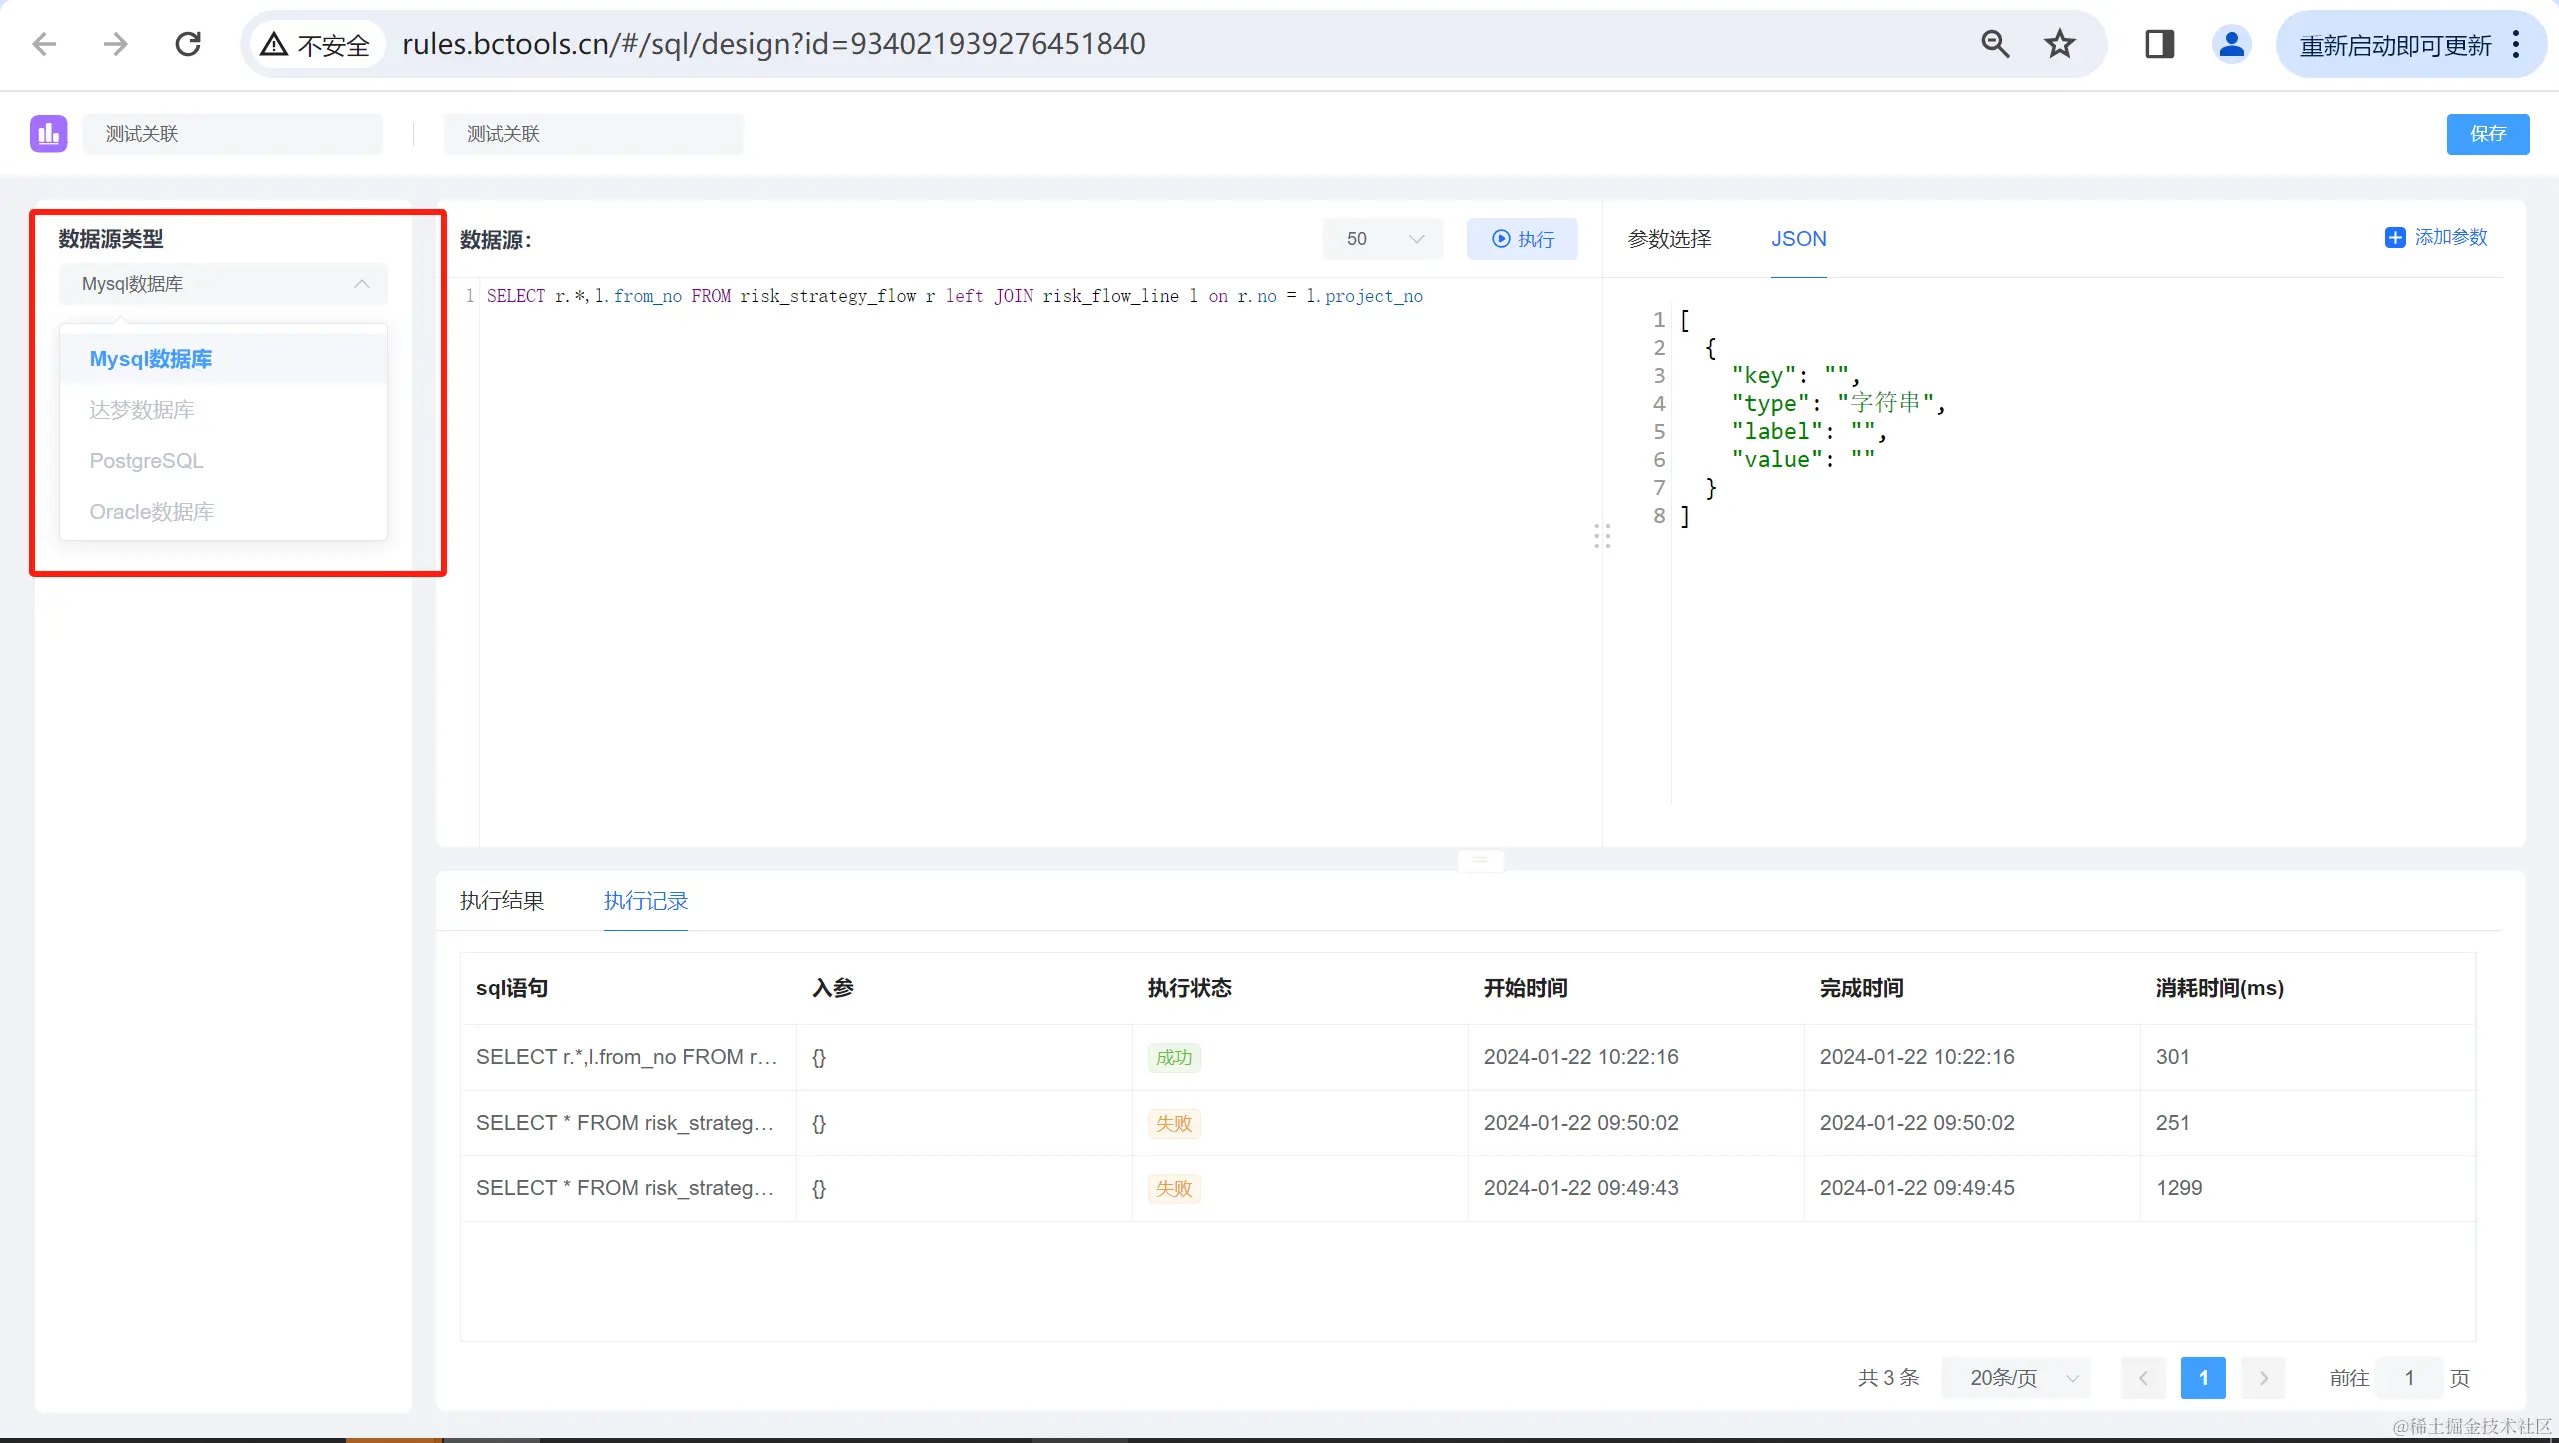Click the vertical panel resize drag handle
Viewport: 2559px width, 1443px height.
pos(1602,537)
